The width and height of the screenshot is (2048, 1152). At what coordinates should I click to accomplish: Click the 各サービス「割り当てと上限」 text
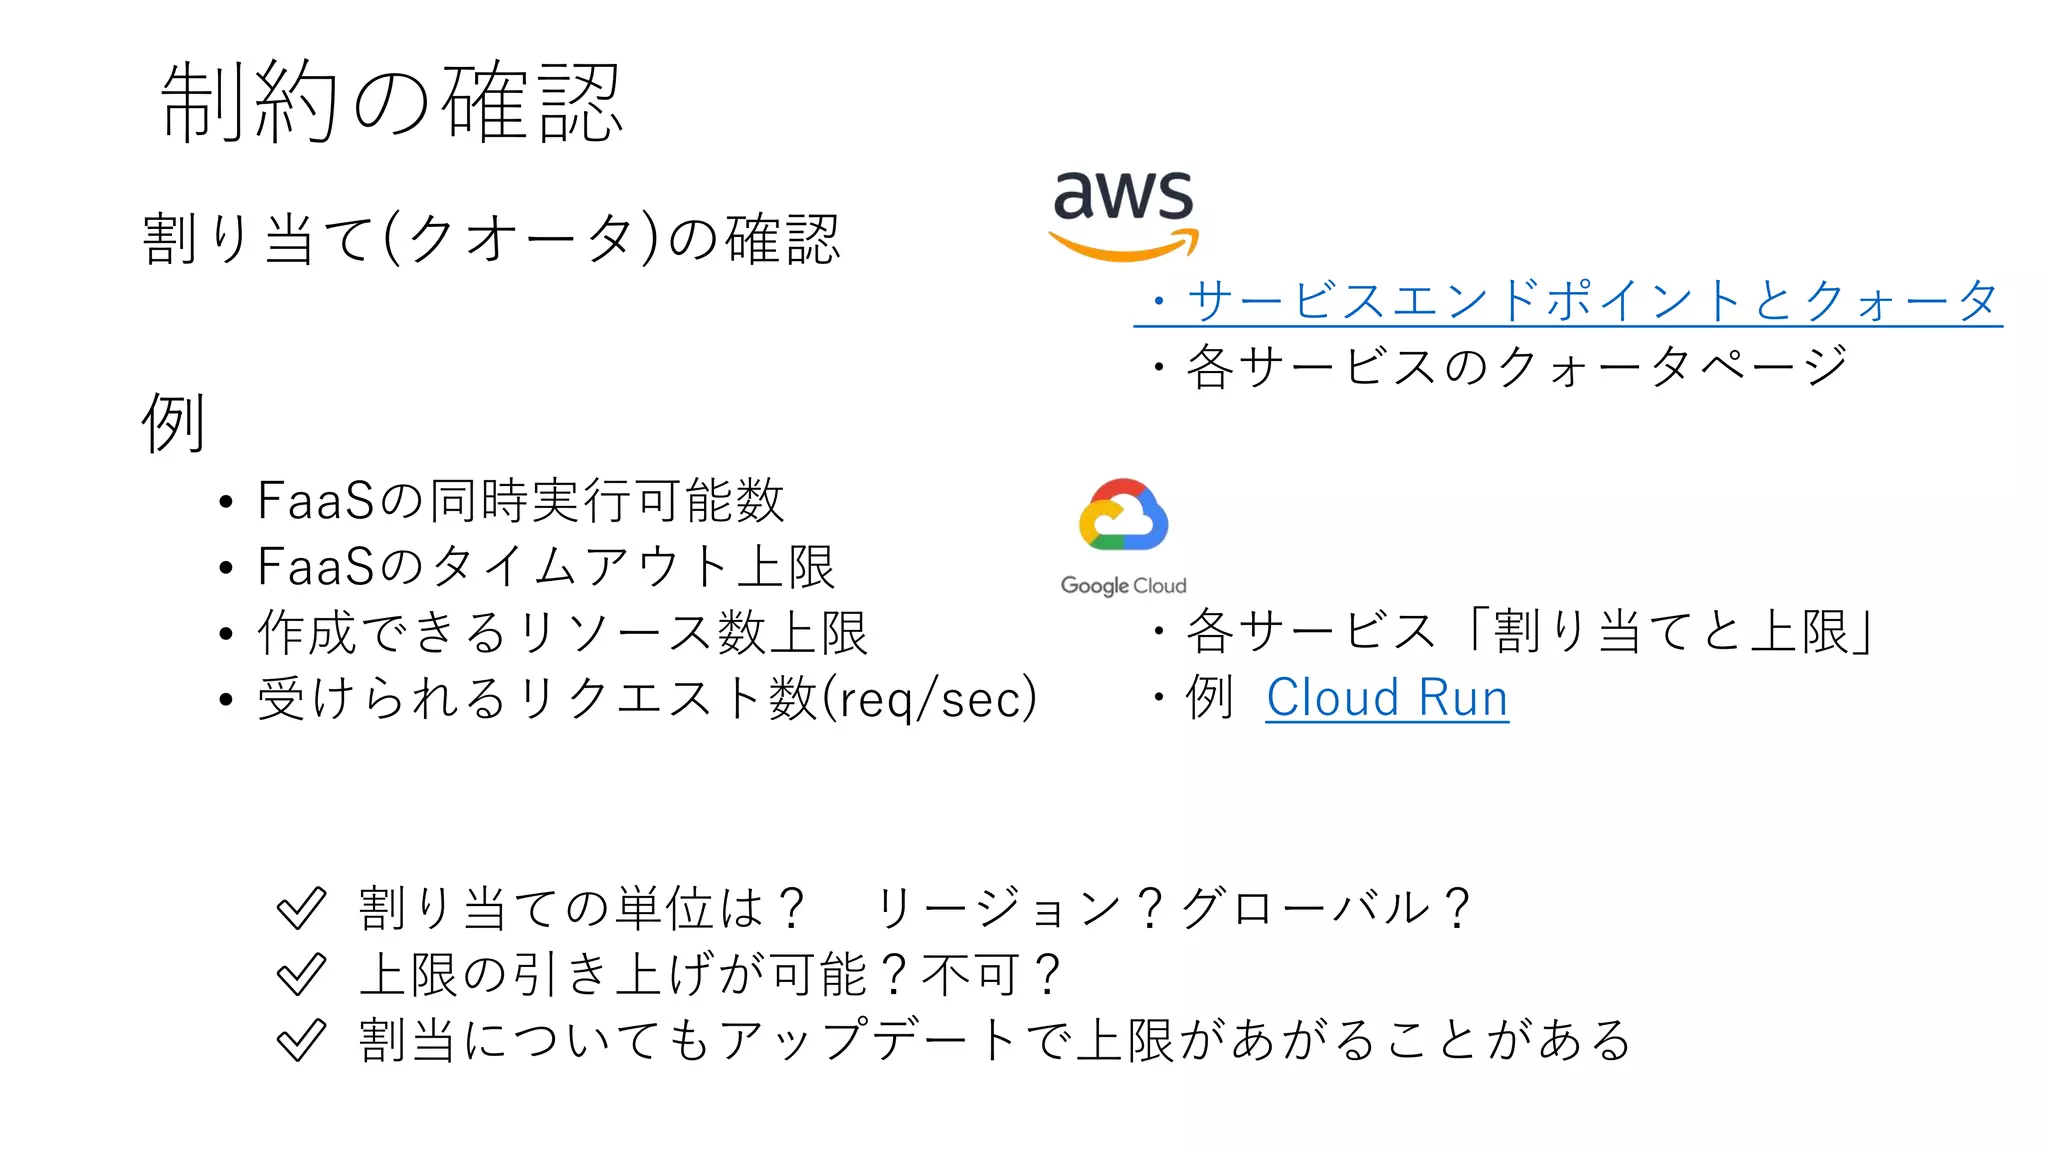1532,631
